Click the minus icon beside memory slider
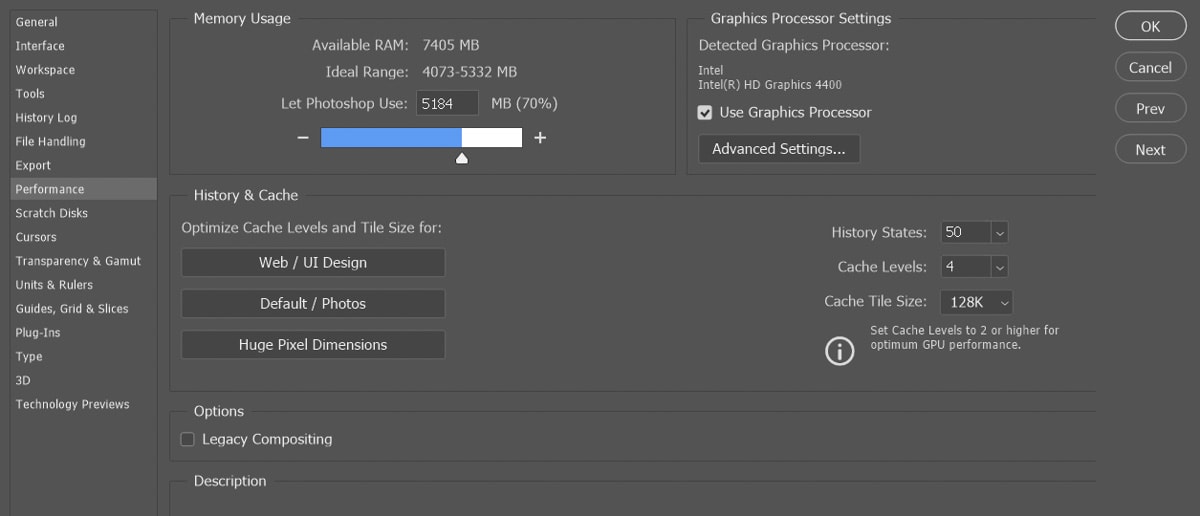 click(x=303, y=138)
